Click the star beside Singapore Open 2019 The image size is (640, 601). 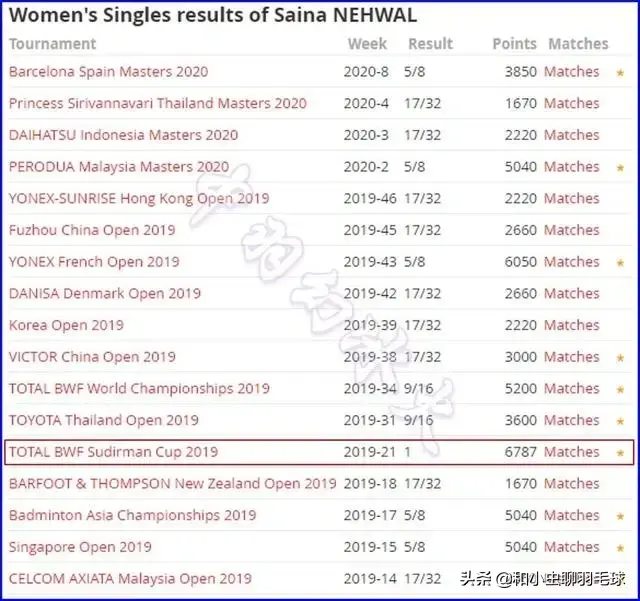tap(620, 548)
